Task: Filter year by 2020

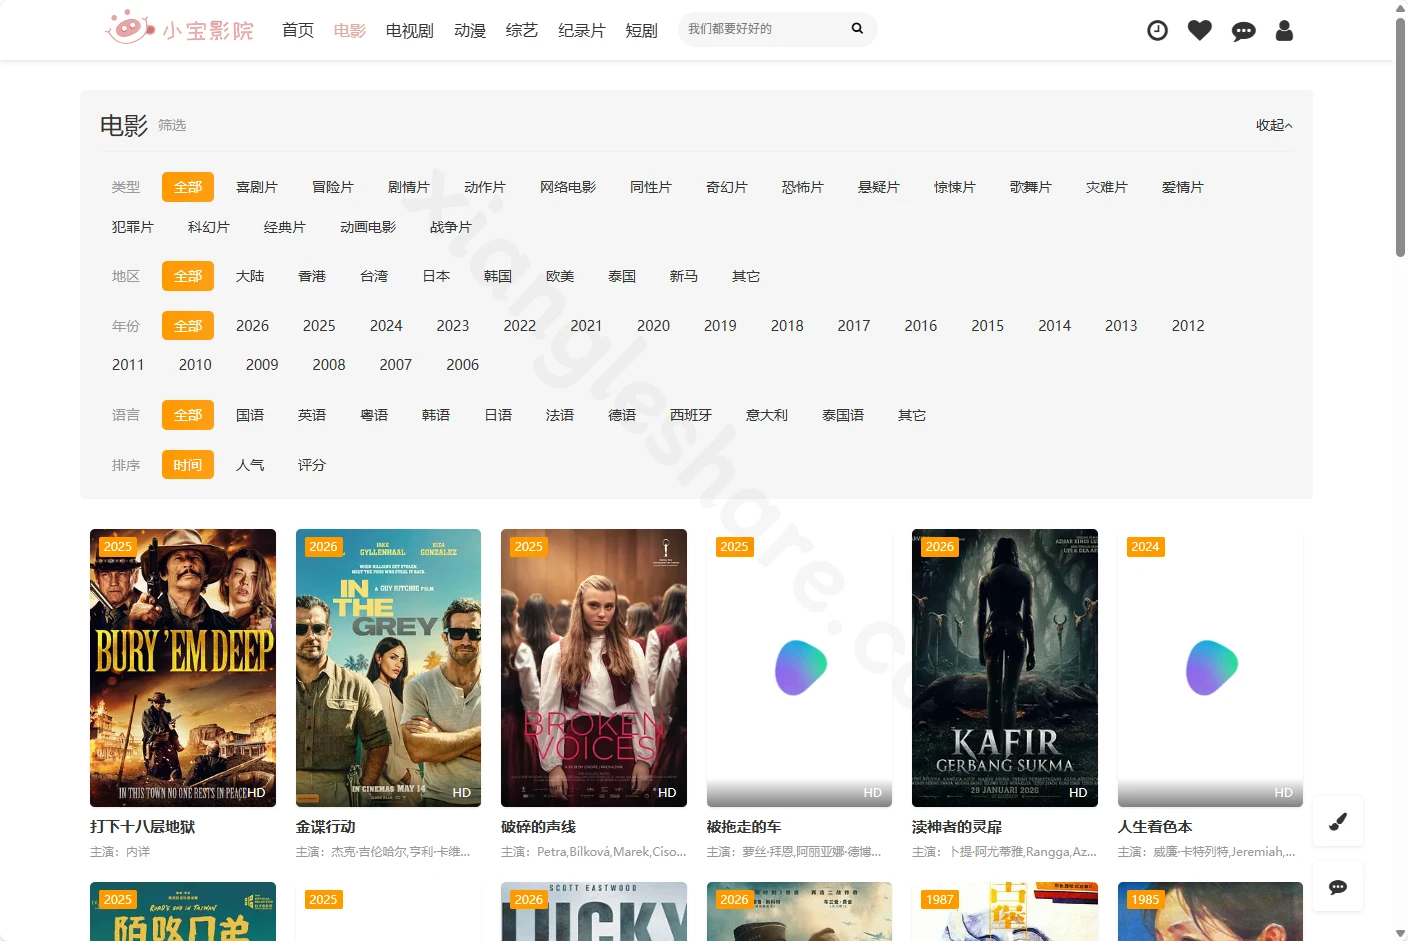Action: coord(653,326)
